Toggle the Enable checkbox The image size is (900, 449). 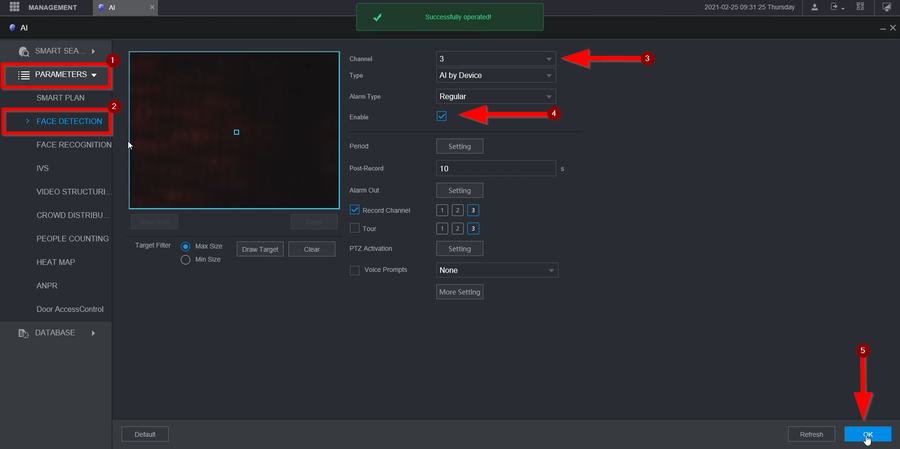442,116
